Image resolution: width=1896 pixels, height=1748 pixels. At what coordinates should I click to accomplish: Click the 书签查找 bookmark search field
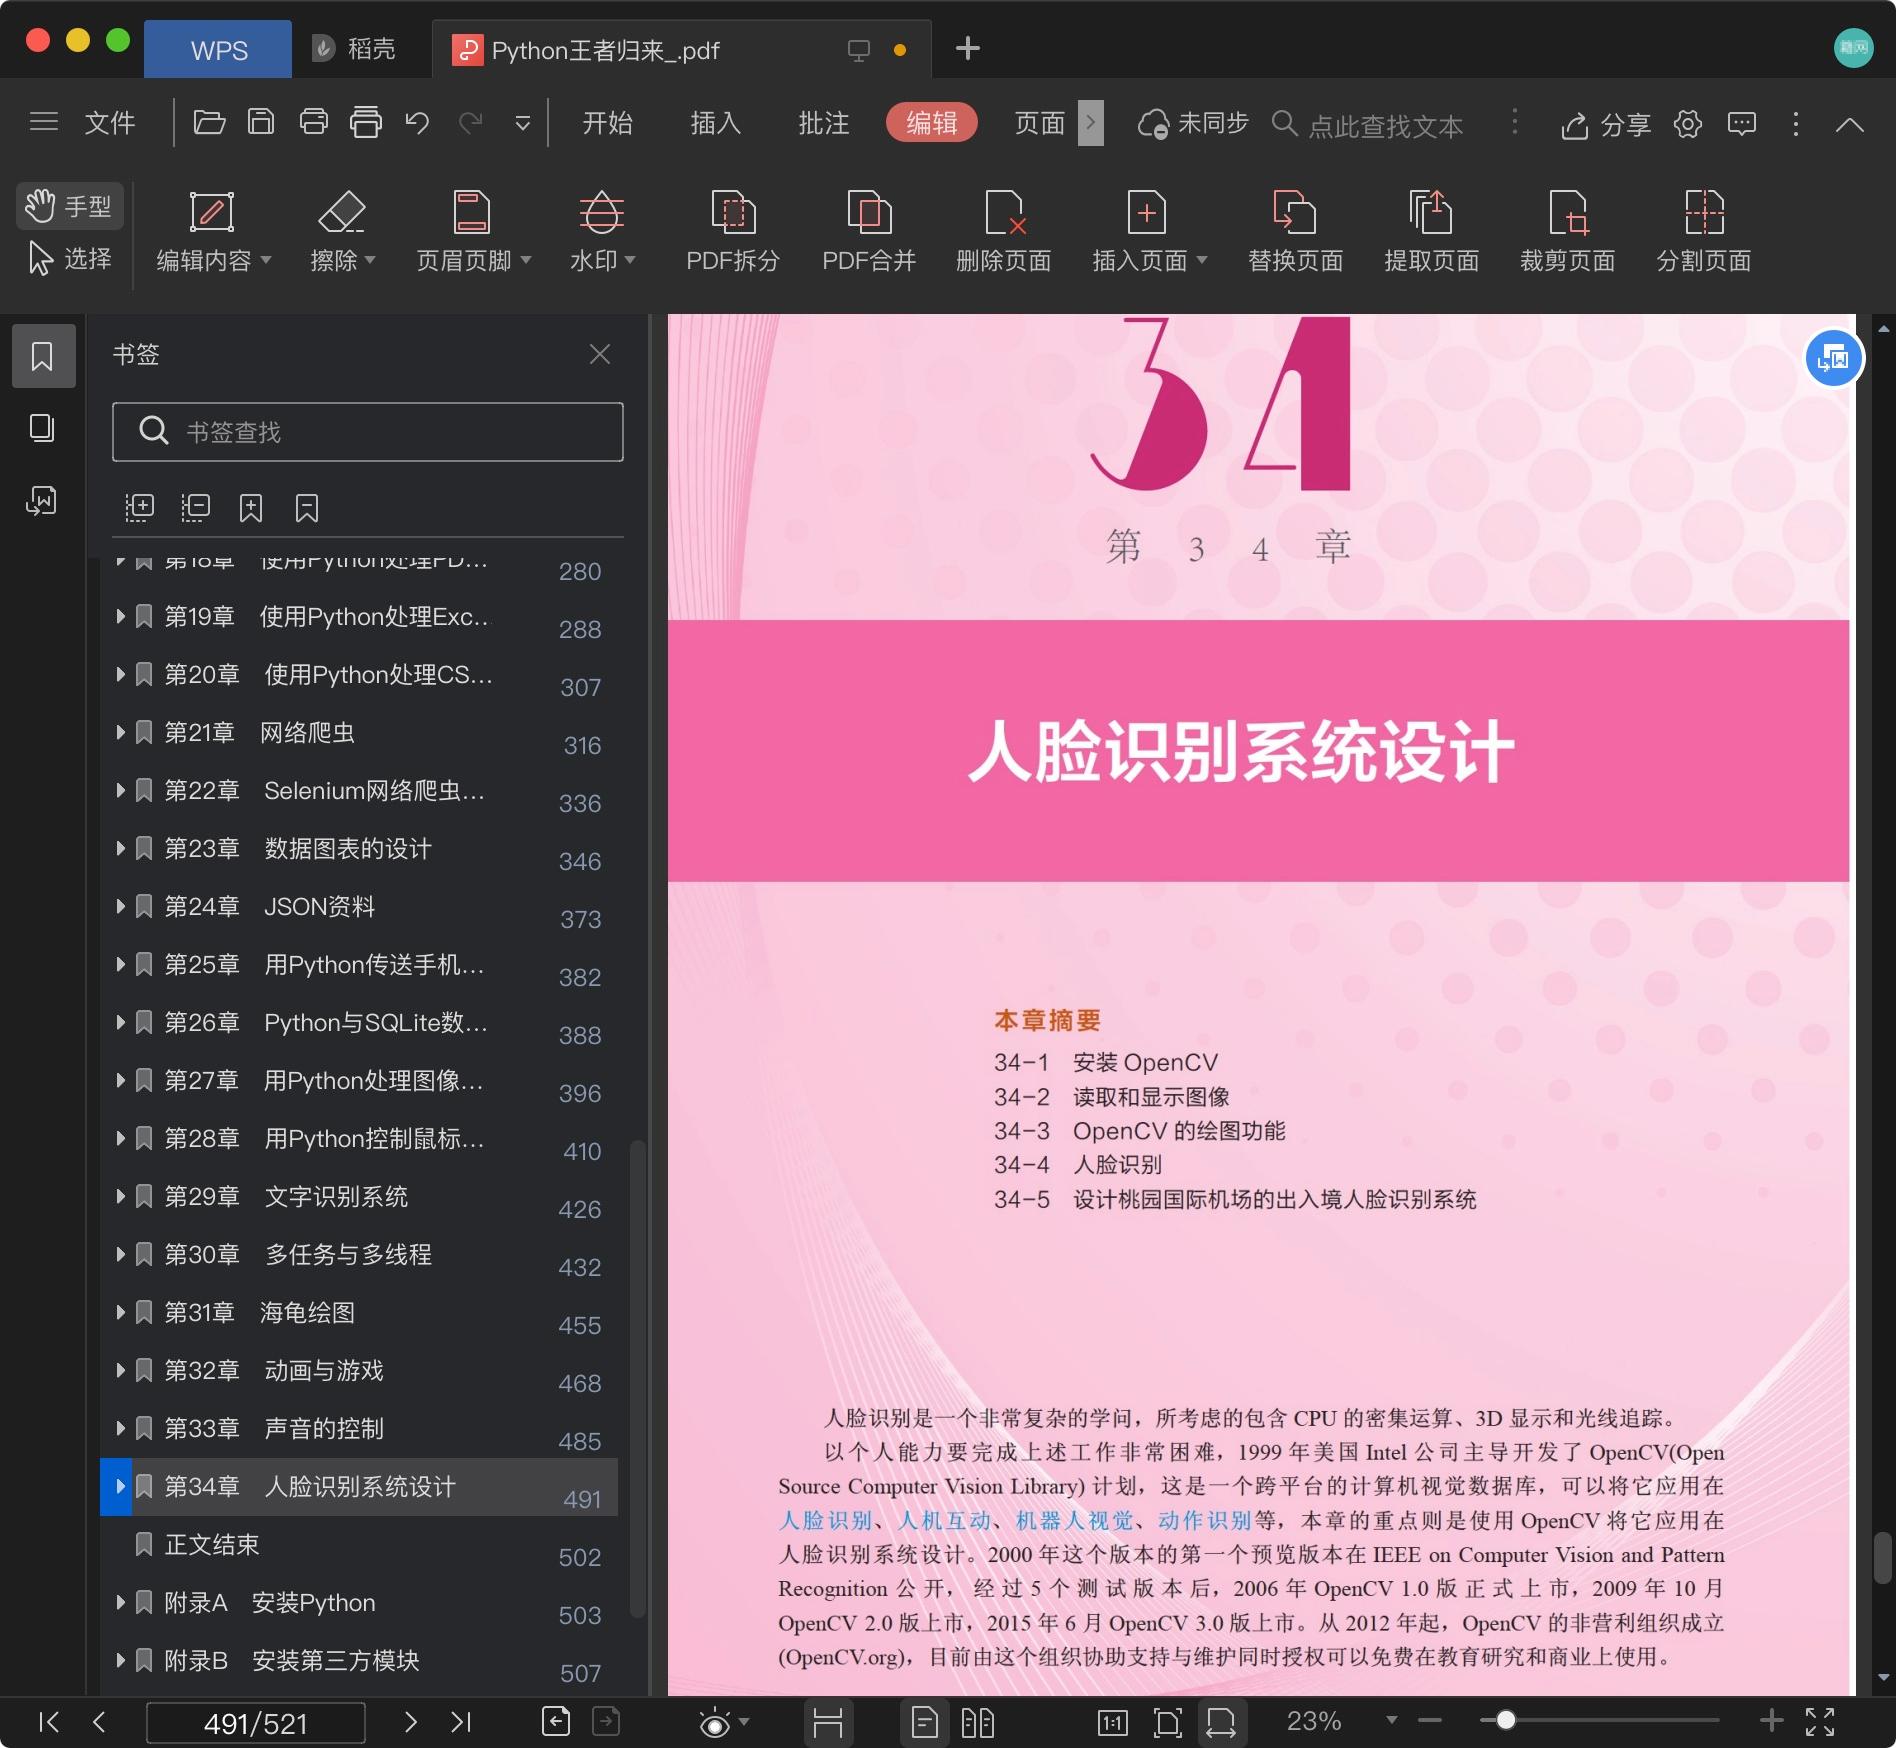(x=368, y=432)
